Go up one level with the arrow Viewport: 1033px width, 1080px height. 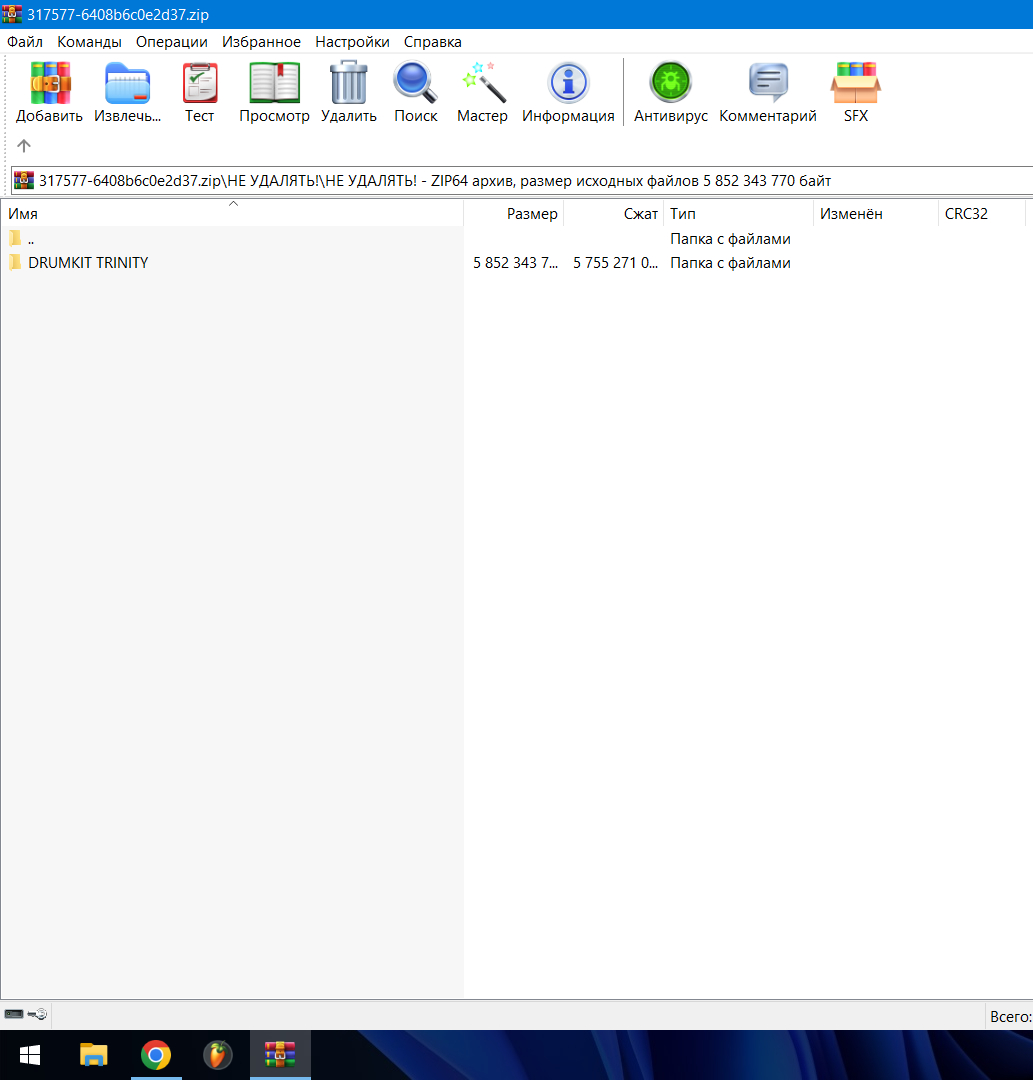[x=24, y=146]
